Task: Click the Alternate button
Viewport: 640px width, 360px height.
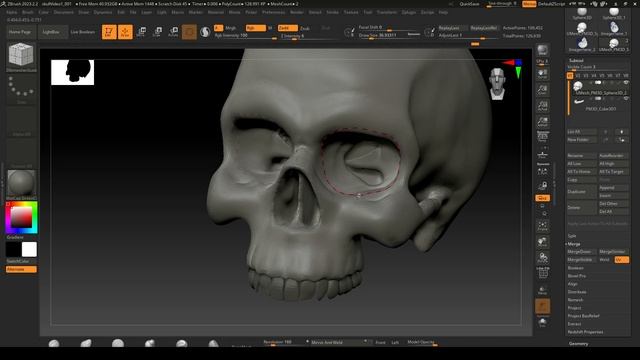Action: [x=21, y=269]
